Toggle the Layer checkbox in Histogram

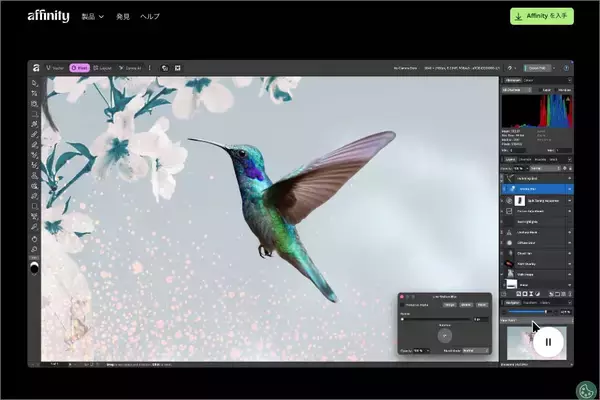coord(540,90)
